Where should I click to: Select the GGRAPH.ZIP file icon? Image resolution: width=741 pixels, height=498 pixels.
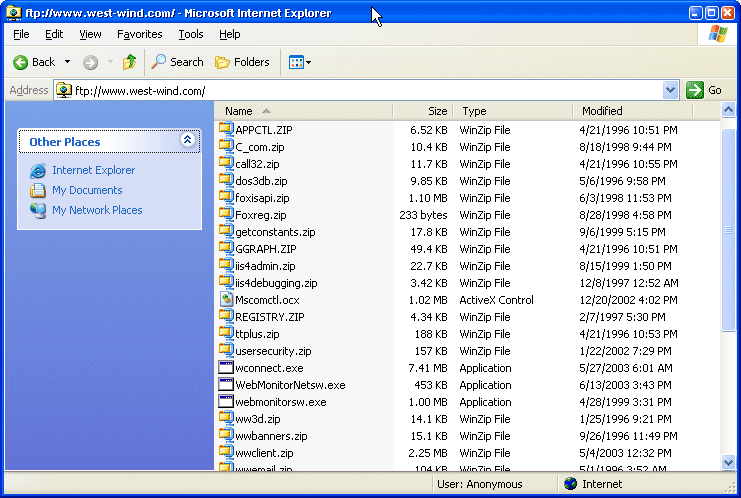pyautogui.click(x=226, y=248)
